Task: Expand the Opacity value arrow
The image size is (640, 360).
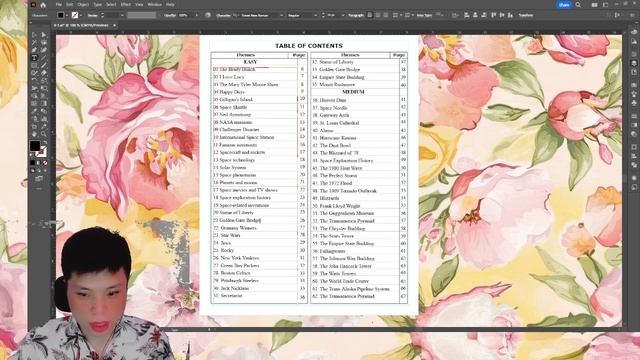Action: (x=196, y=16)
